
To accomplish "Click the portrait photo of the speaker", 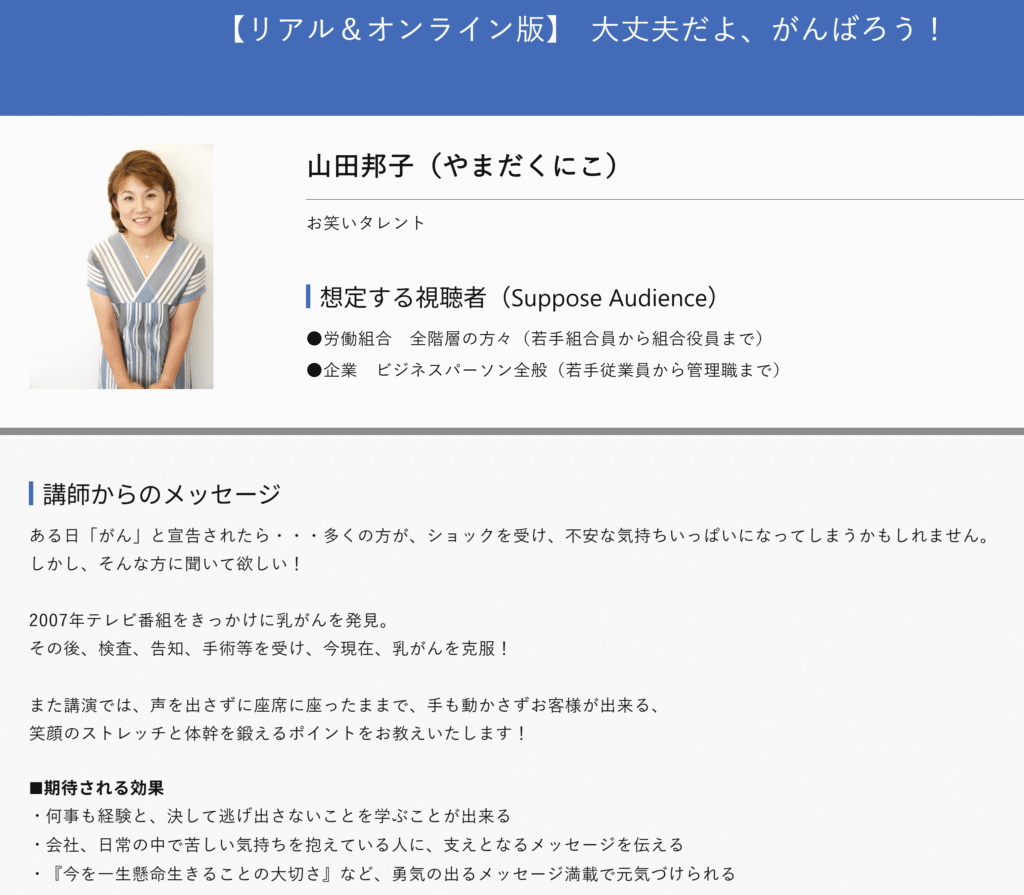I will 121,266.
